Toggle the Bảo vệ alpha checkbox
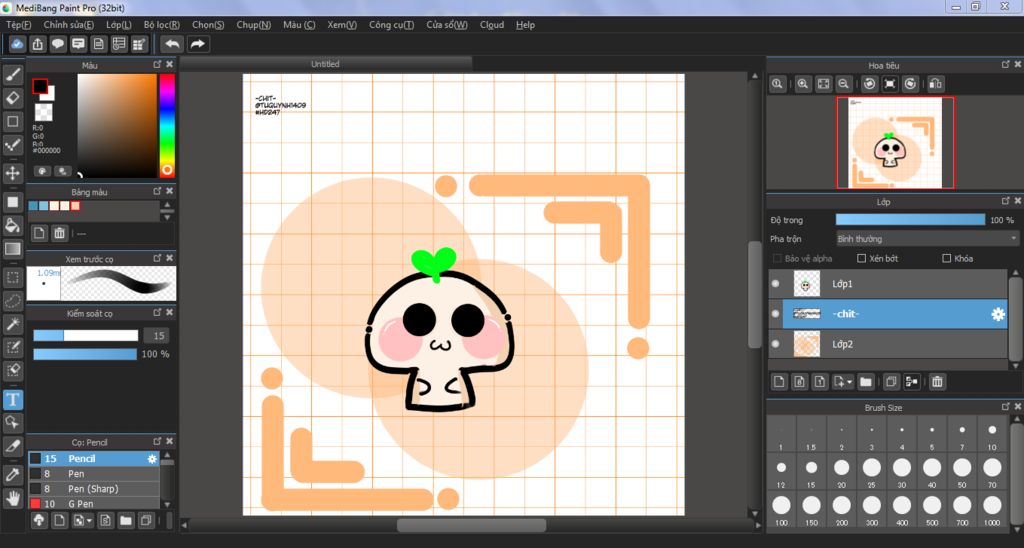This screenshot has width=1024, height=548. [777, 259]
